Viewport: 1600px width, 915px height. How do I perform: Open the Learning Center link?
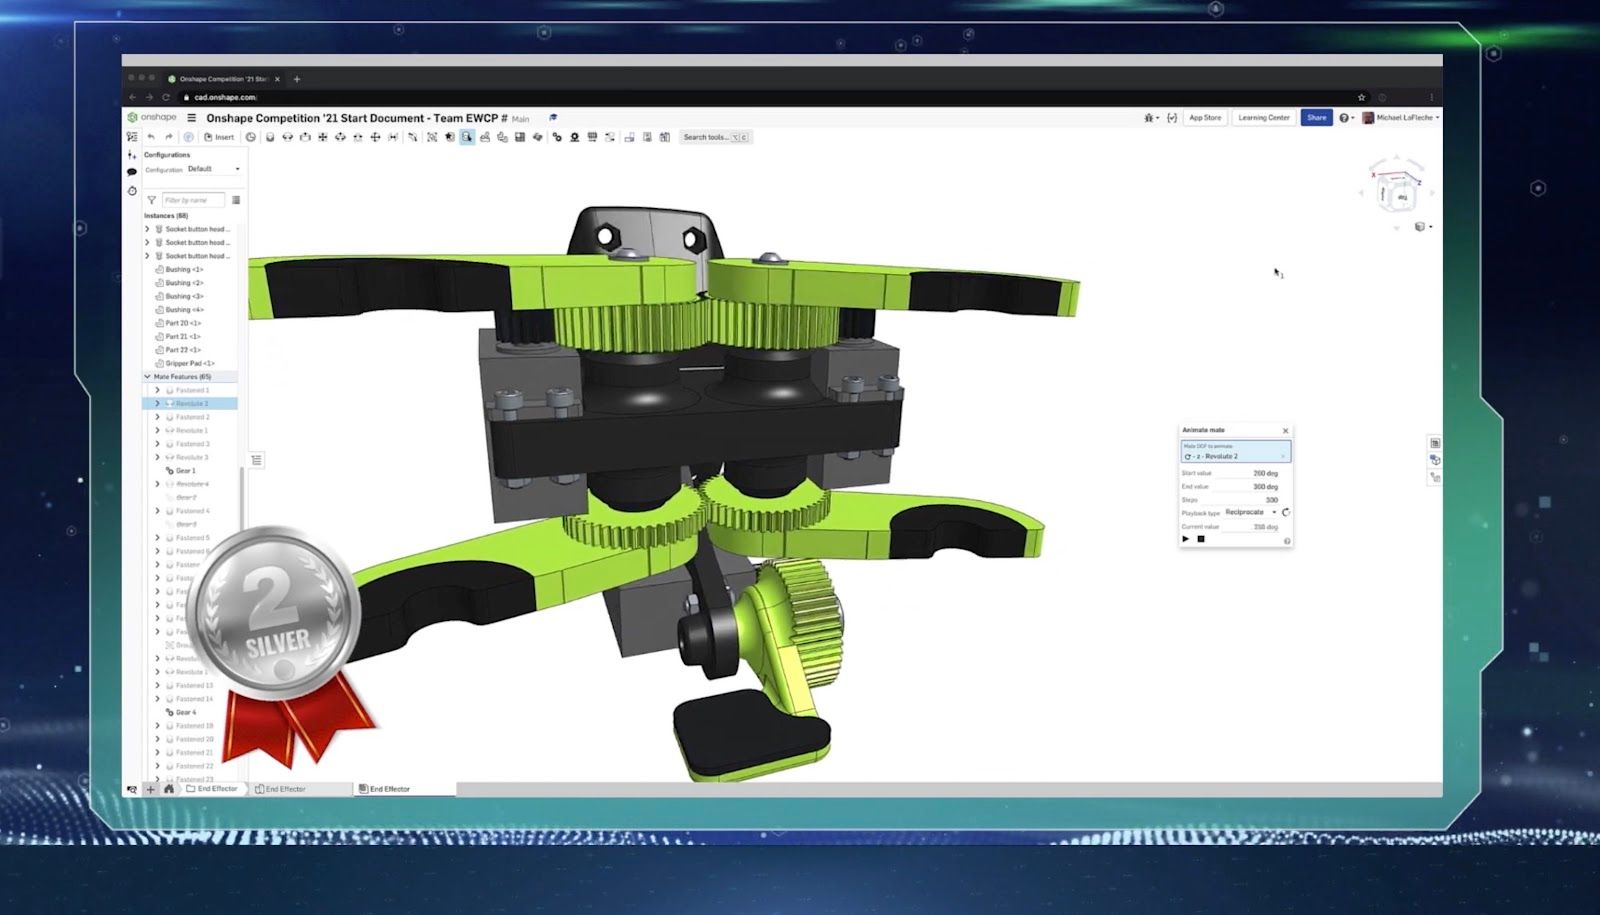point(1263,118)
